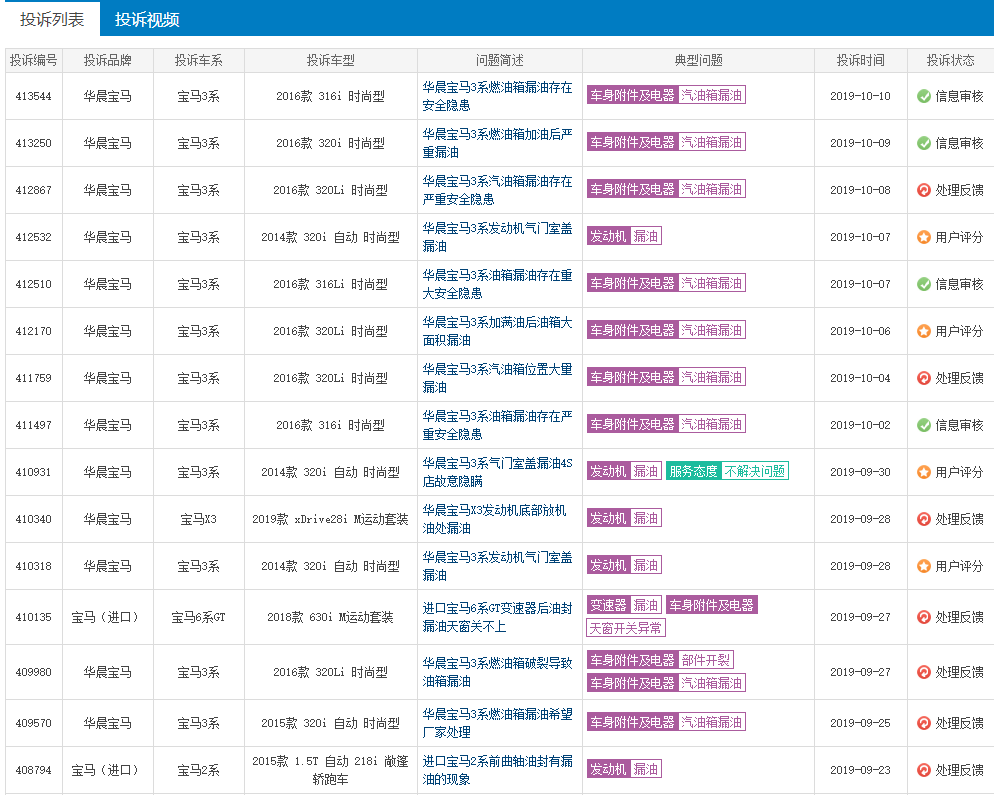Select the 投诉列表 tab

(52, 19)
